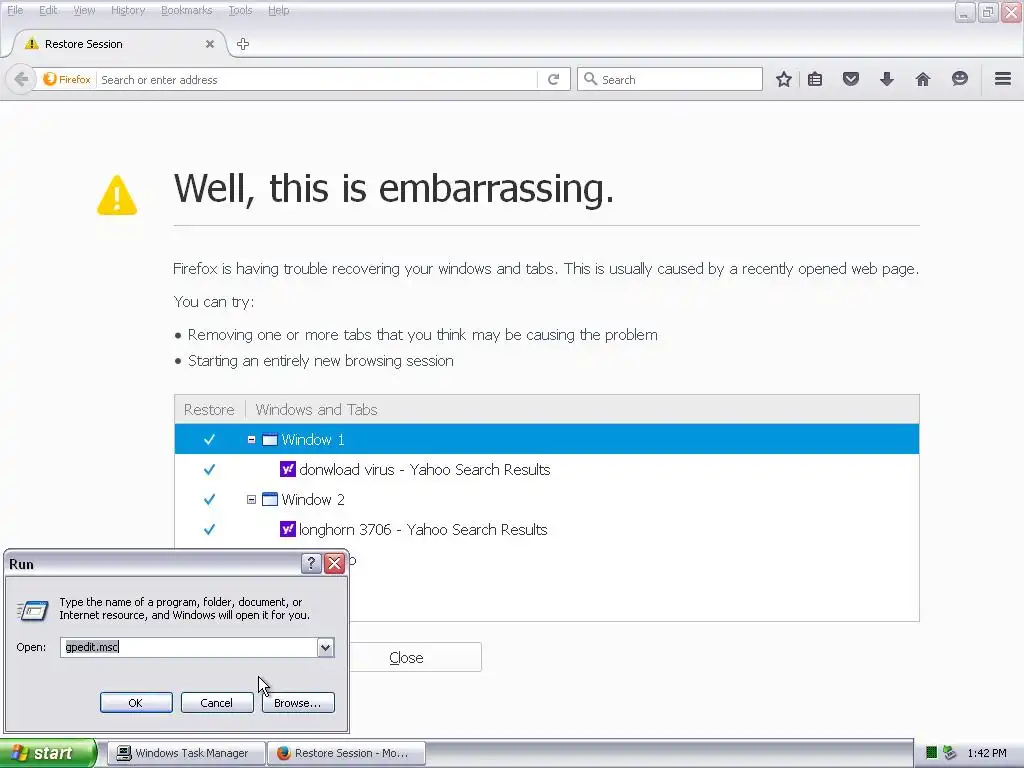Open the File menu
The height and width of the screenshot is (768, 1024).
pos(15,10)
